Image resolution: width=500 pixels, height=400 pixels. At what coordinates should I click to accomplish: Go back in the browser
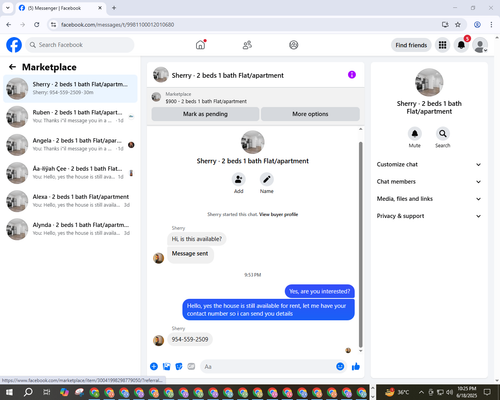pos(9,25)
